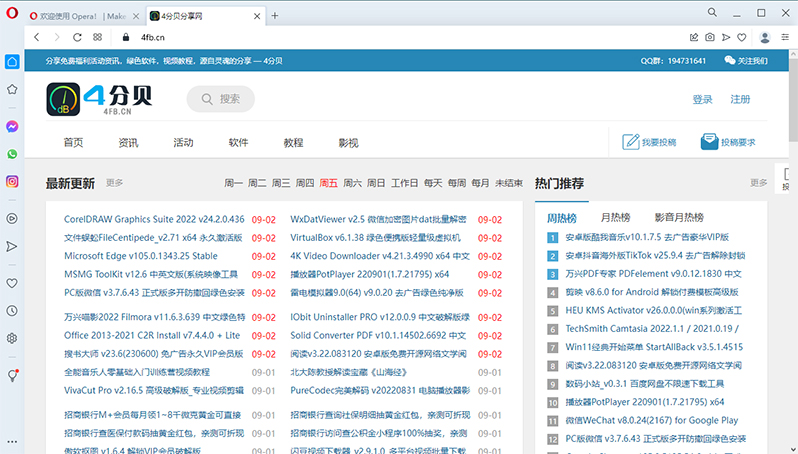Open history clock icon in sidebar
Image resolution: width=798 pixels, height=454 pixels.
pyautogui.click(x=12, y=311)
